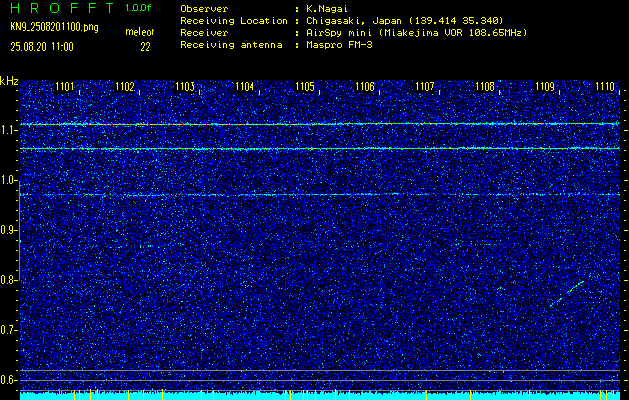Click the gray vertical bar on the left axis
Screen dimensions: 629x400
point(20,230)
